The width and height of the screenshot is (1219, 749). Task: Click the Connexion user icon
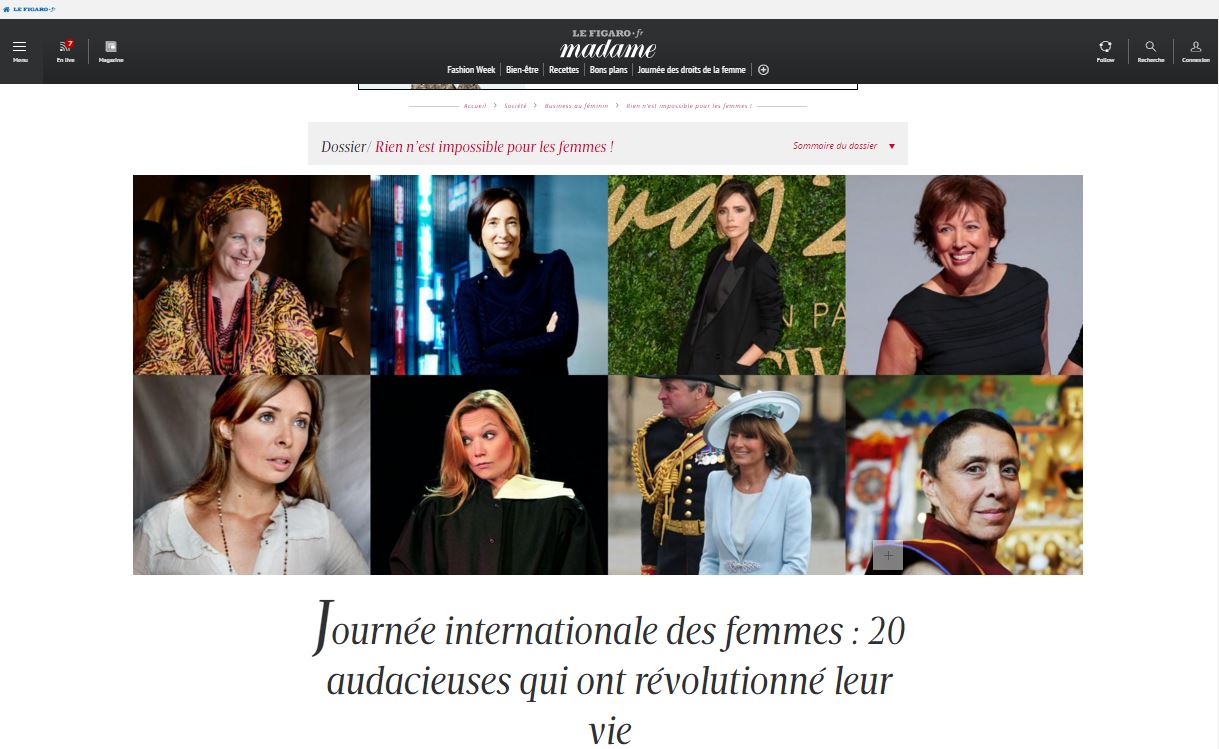pos(1195,46)
